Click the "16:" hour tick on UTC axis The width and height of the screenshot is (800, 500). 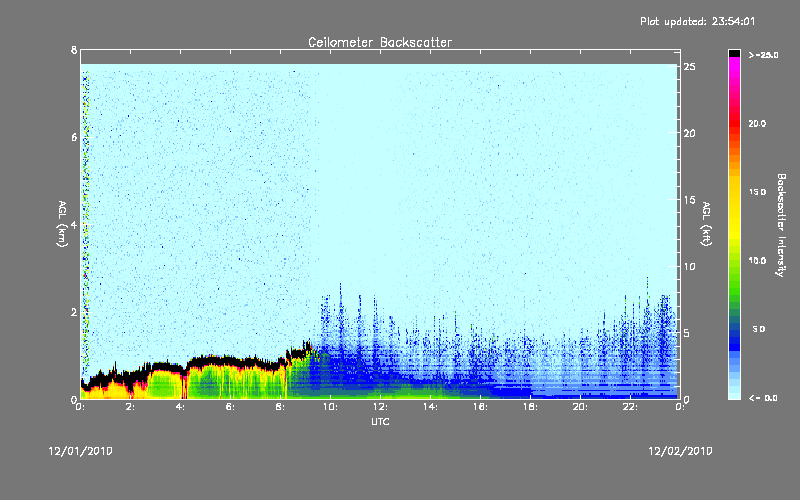click(x=481, y=407)
